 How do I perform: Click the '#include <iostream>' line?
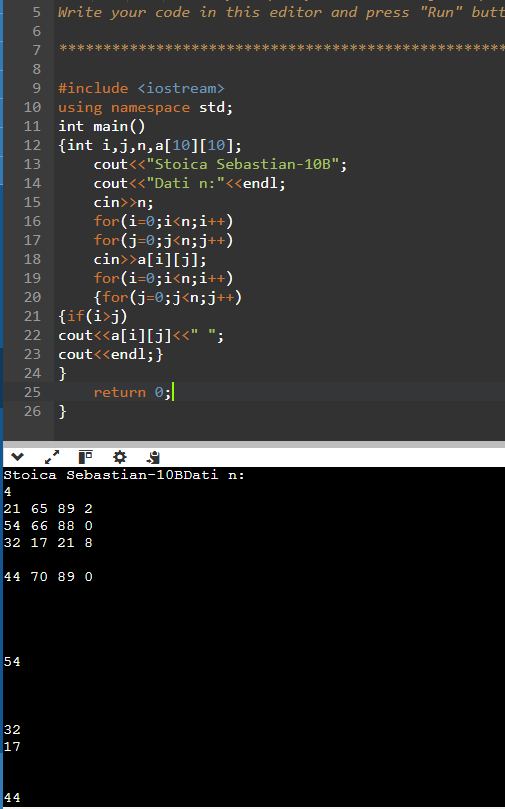tap(141, 88)
